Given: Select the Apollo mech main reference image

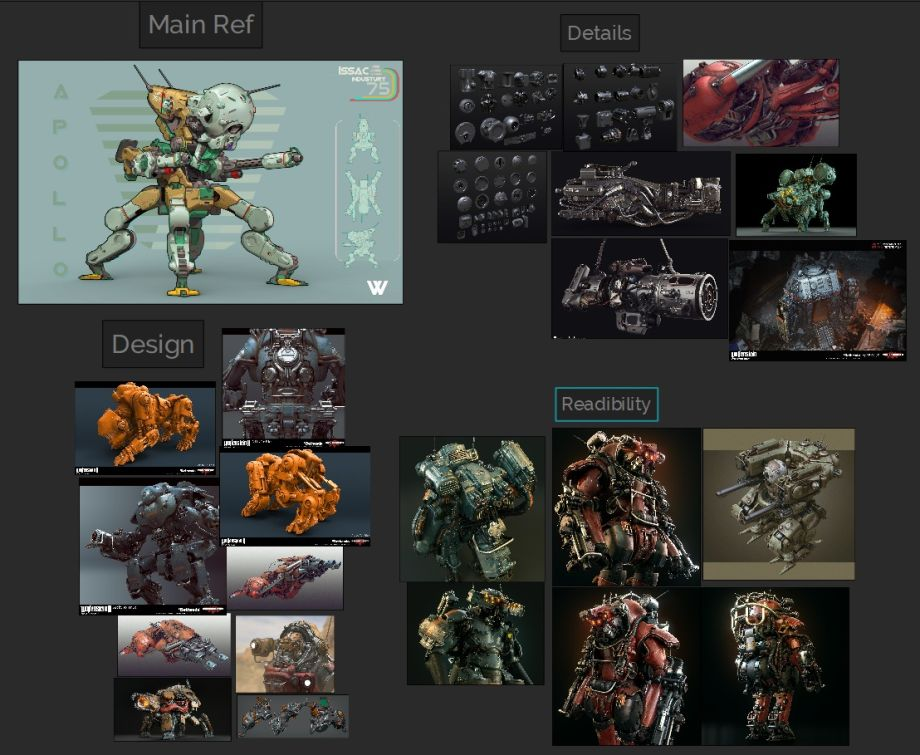Looking at the screenshot, I should (x=211, y=182).
